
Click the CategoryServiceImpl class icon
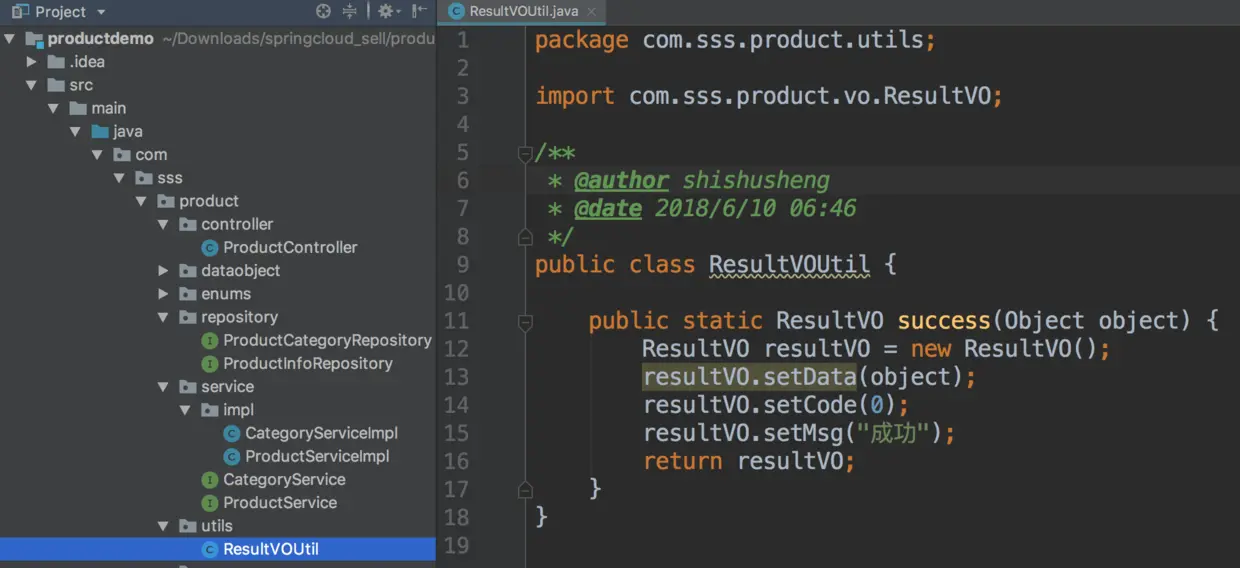click(x=232, y=433)
